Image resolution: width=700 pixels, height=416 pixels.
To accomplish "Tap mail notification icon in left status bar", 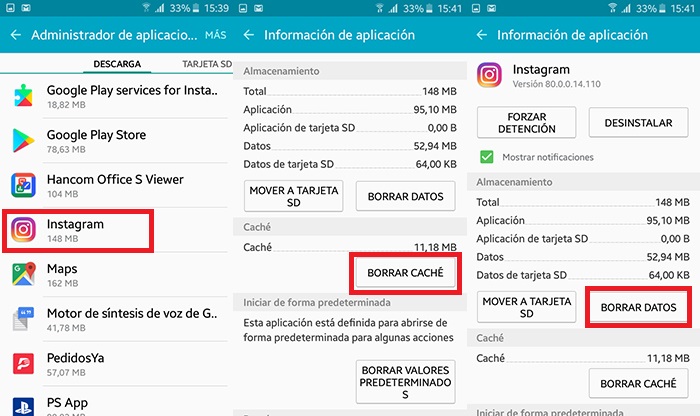I will click(x=25, y=8).
